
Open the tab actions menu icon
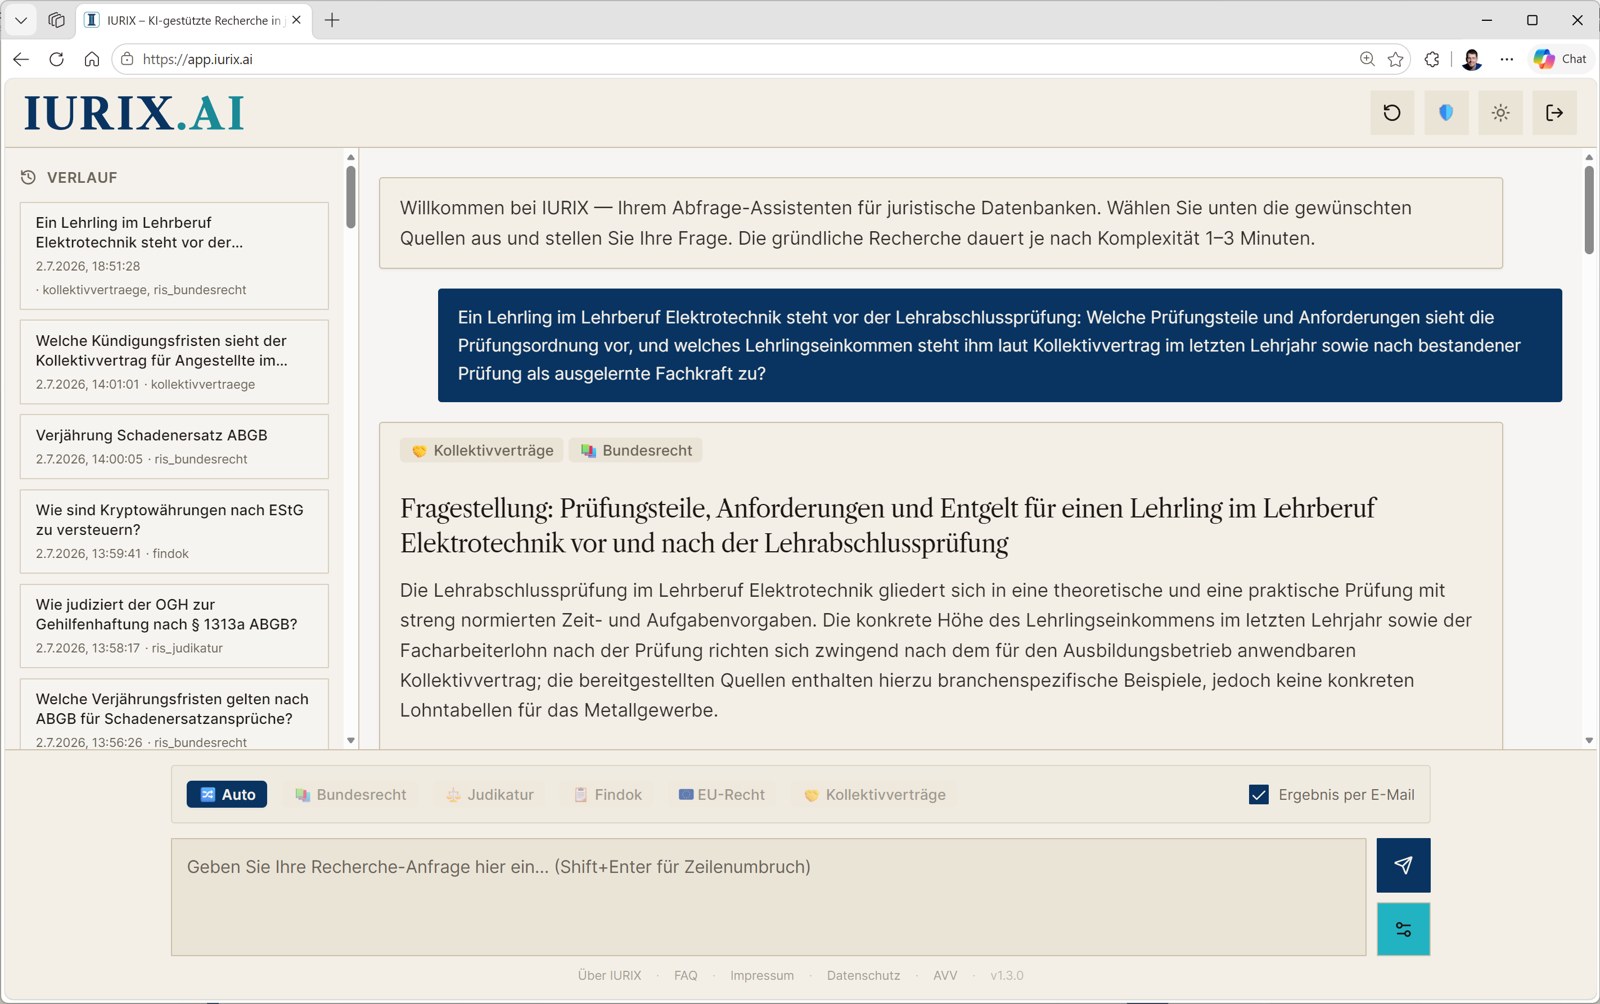(57, 20)
